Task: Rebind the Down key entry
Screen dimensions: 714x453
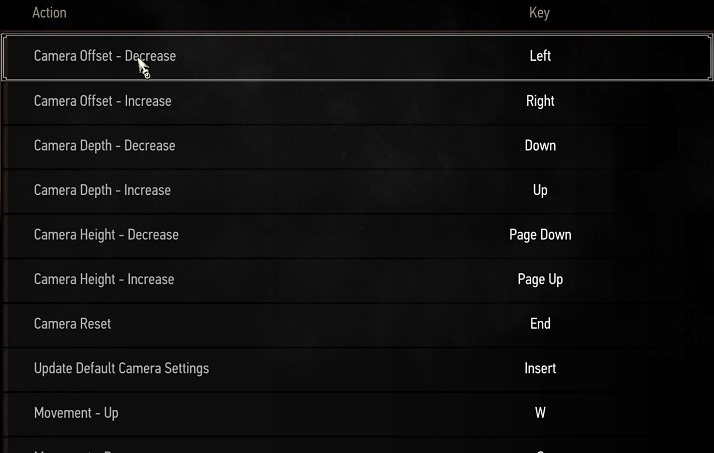Action: pos(540,146)
